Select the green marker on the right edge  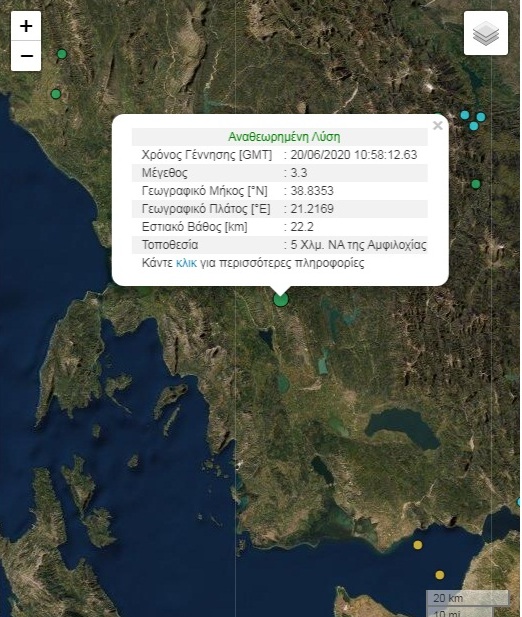476,184
